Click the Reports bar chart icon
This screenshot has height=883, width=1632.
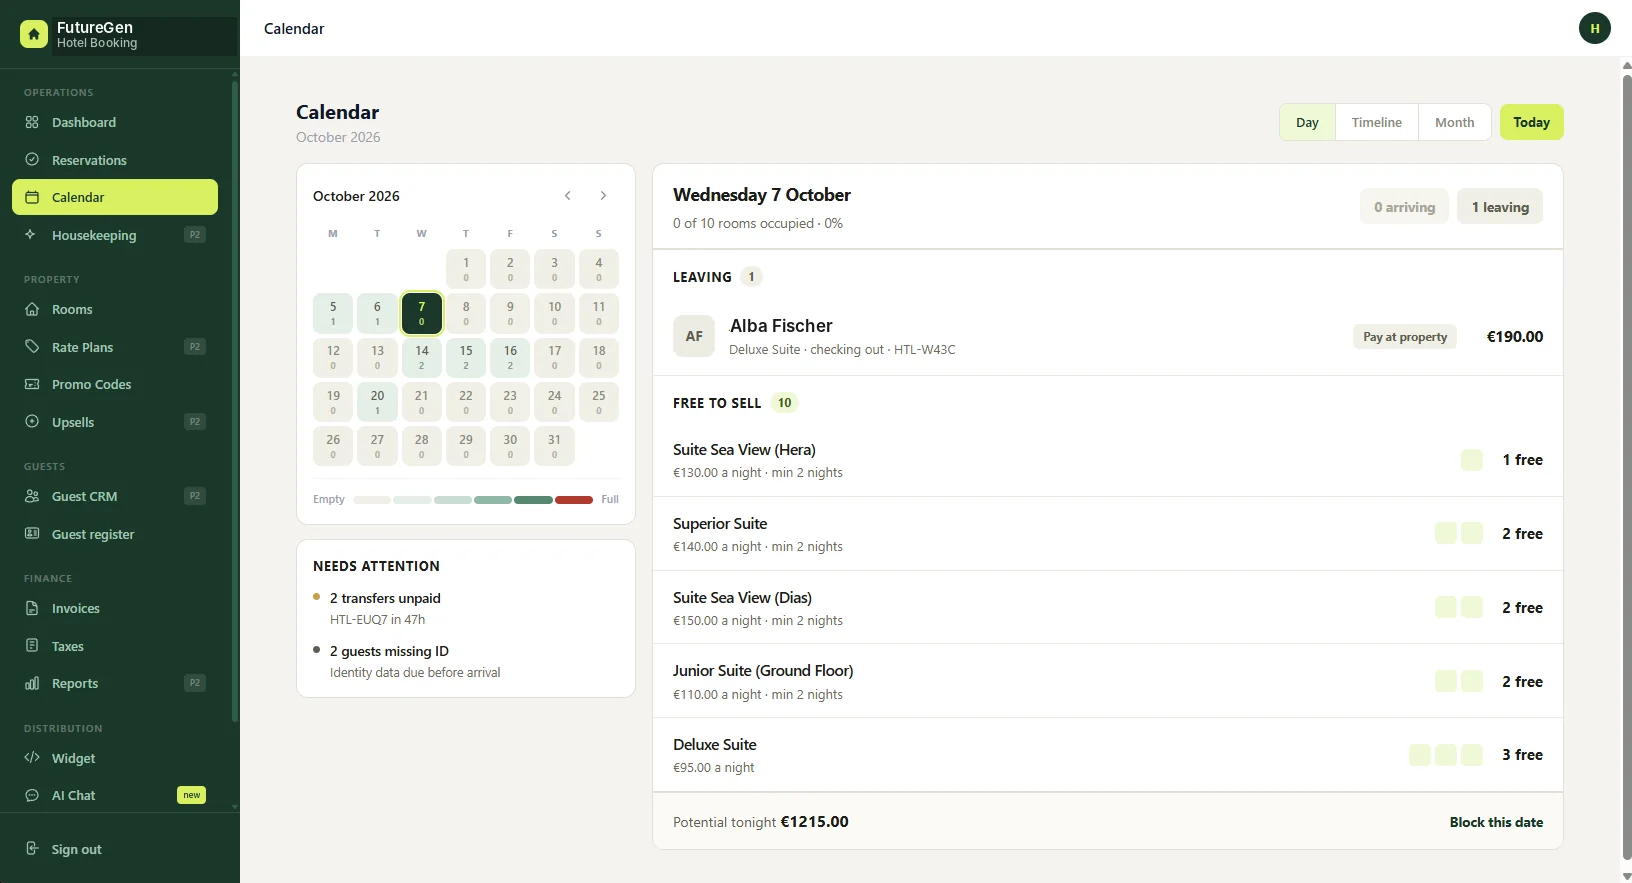pos(32,683)
